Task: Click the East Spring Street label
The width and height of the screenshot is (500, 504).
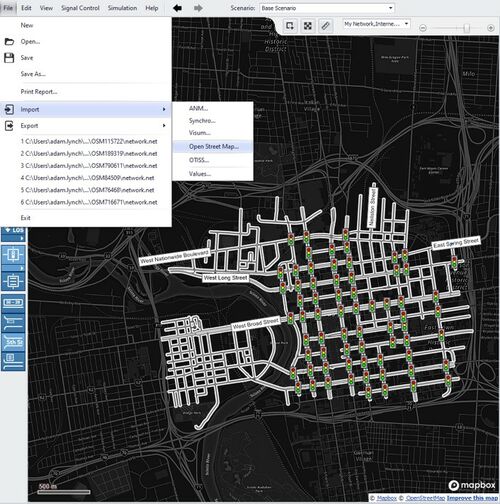Action: coord(456,243)
